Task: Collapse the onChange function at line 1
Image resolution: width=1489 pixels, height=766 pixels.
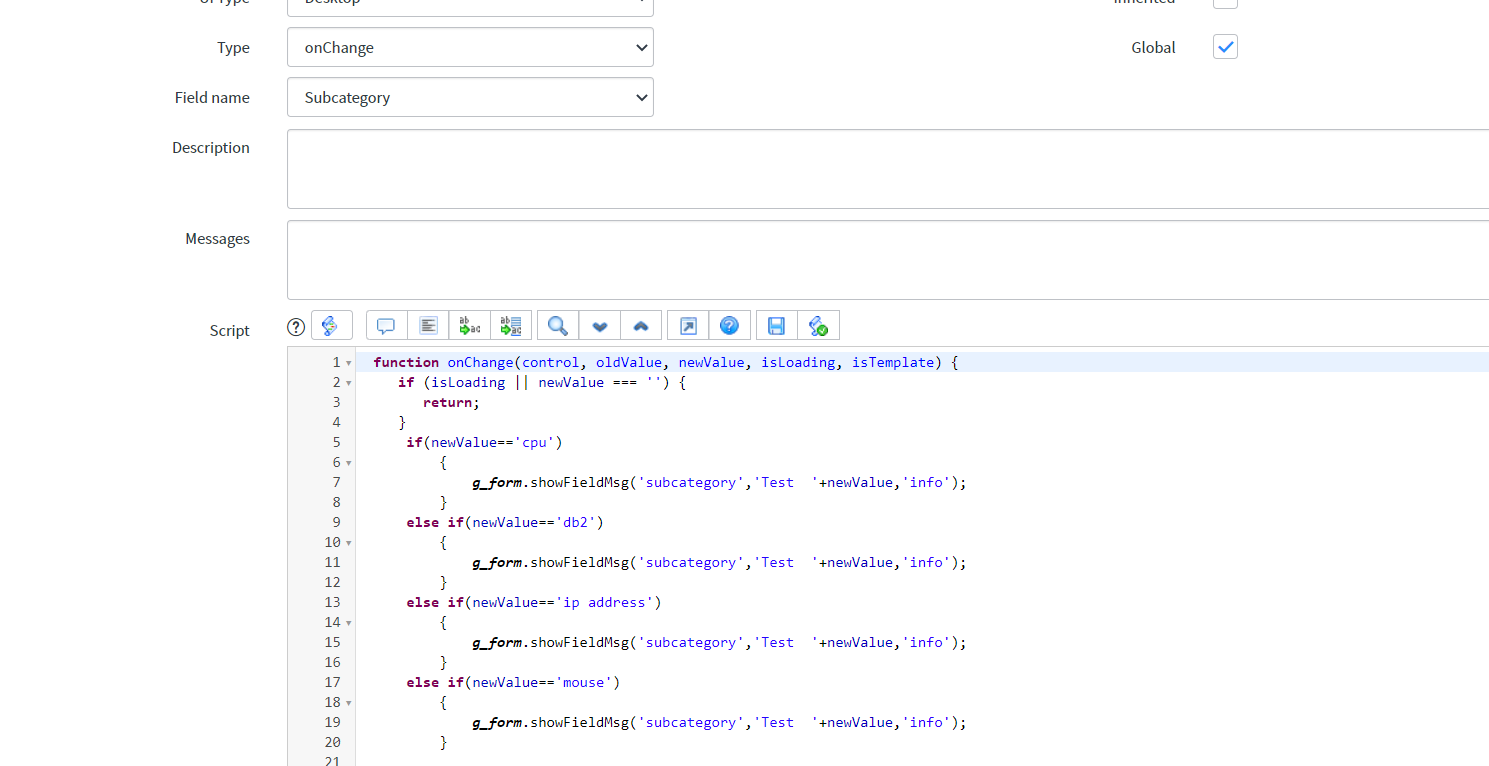Action: pyautogui.click(x=348, y=363)
